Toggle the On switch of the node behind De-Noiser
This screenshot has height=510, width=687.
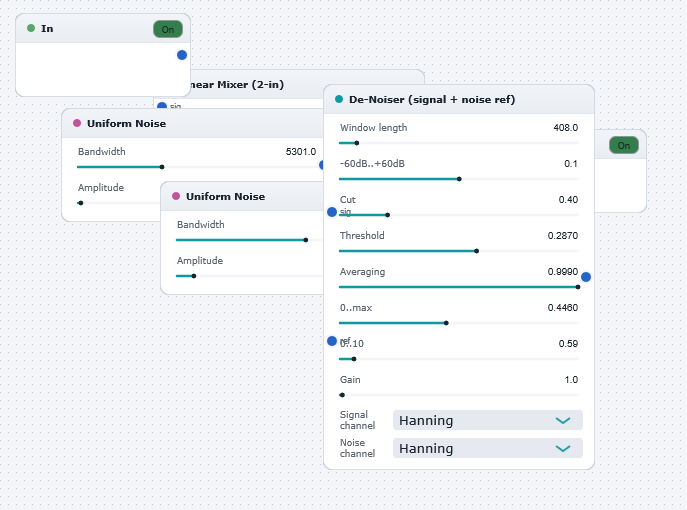(x=623, y=145)
